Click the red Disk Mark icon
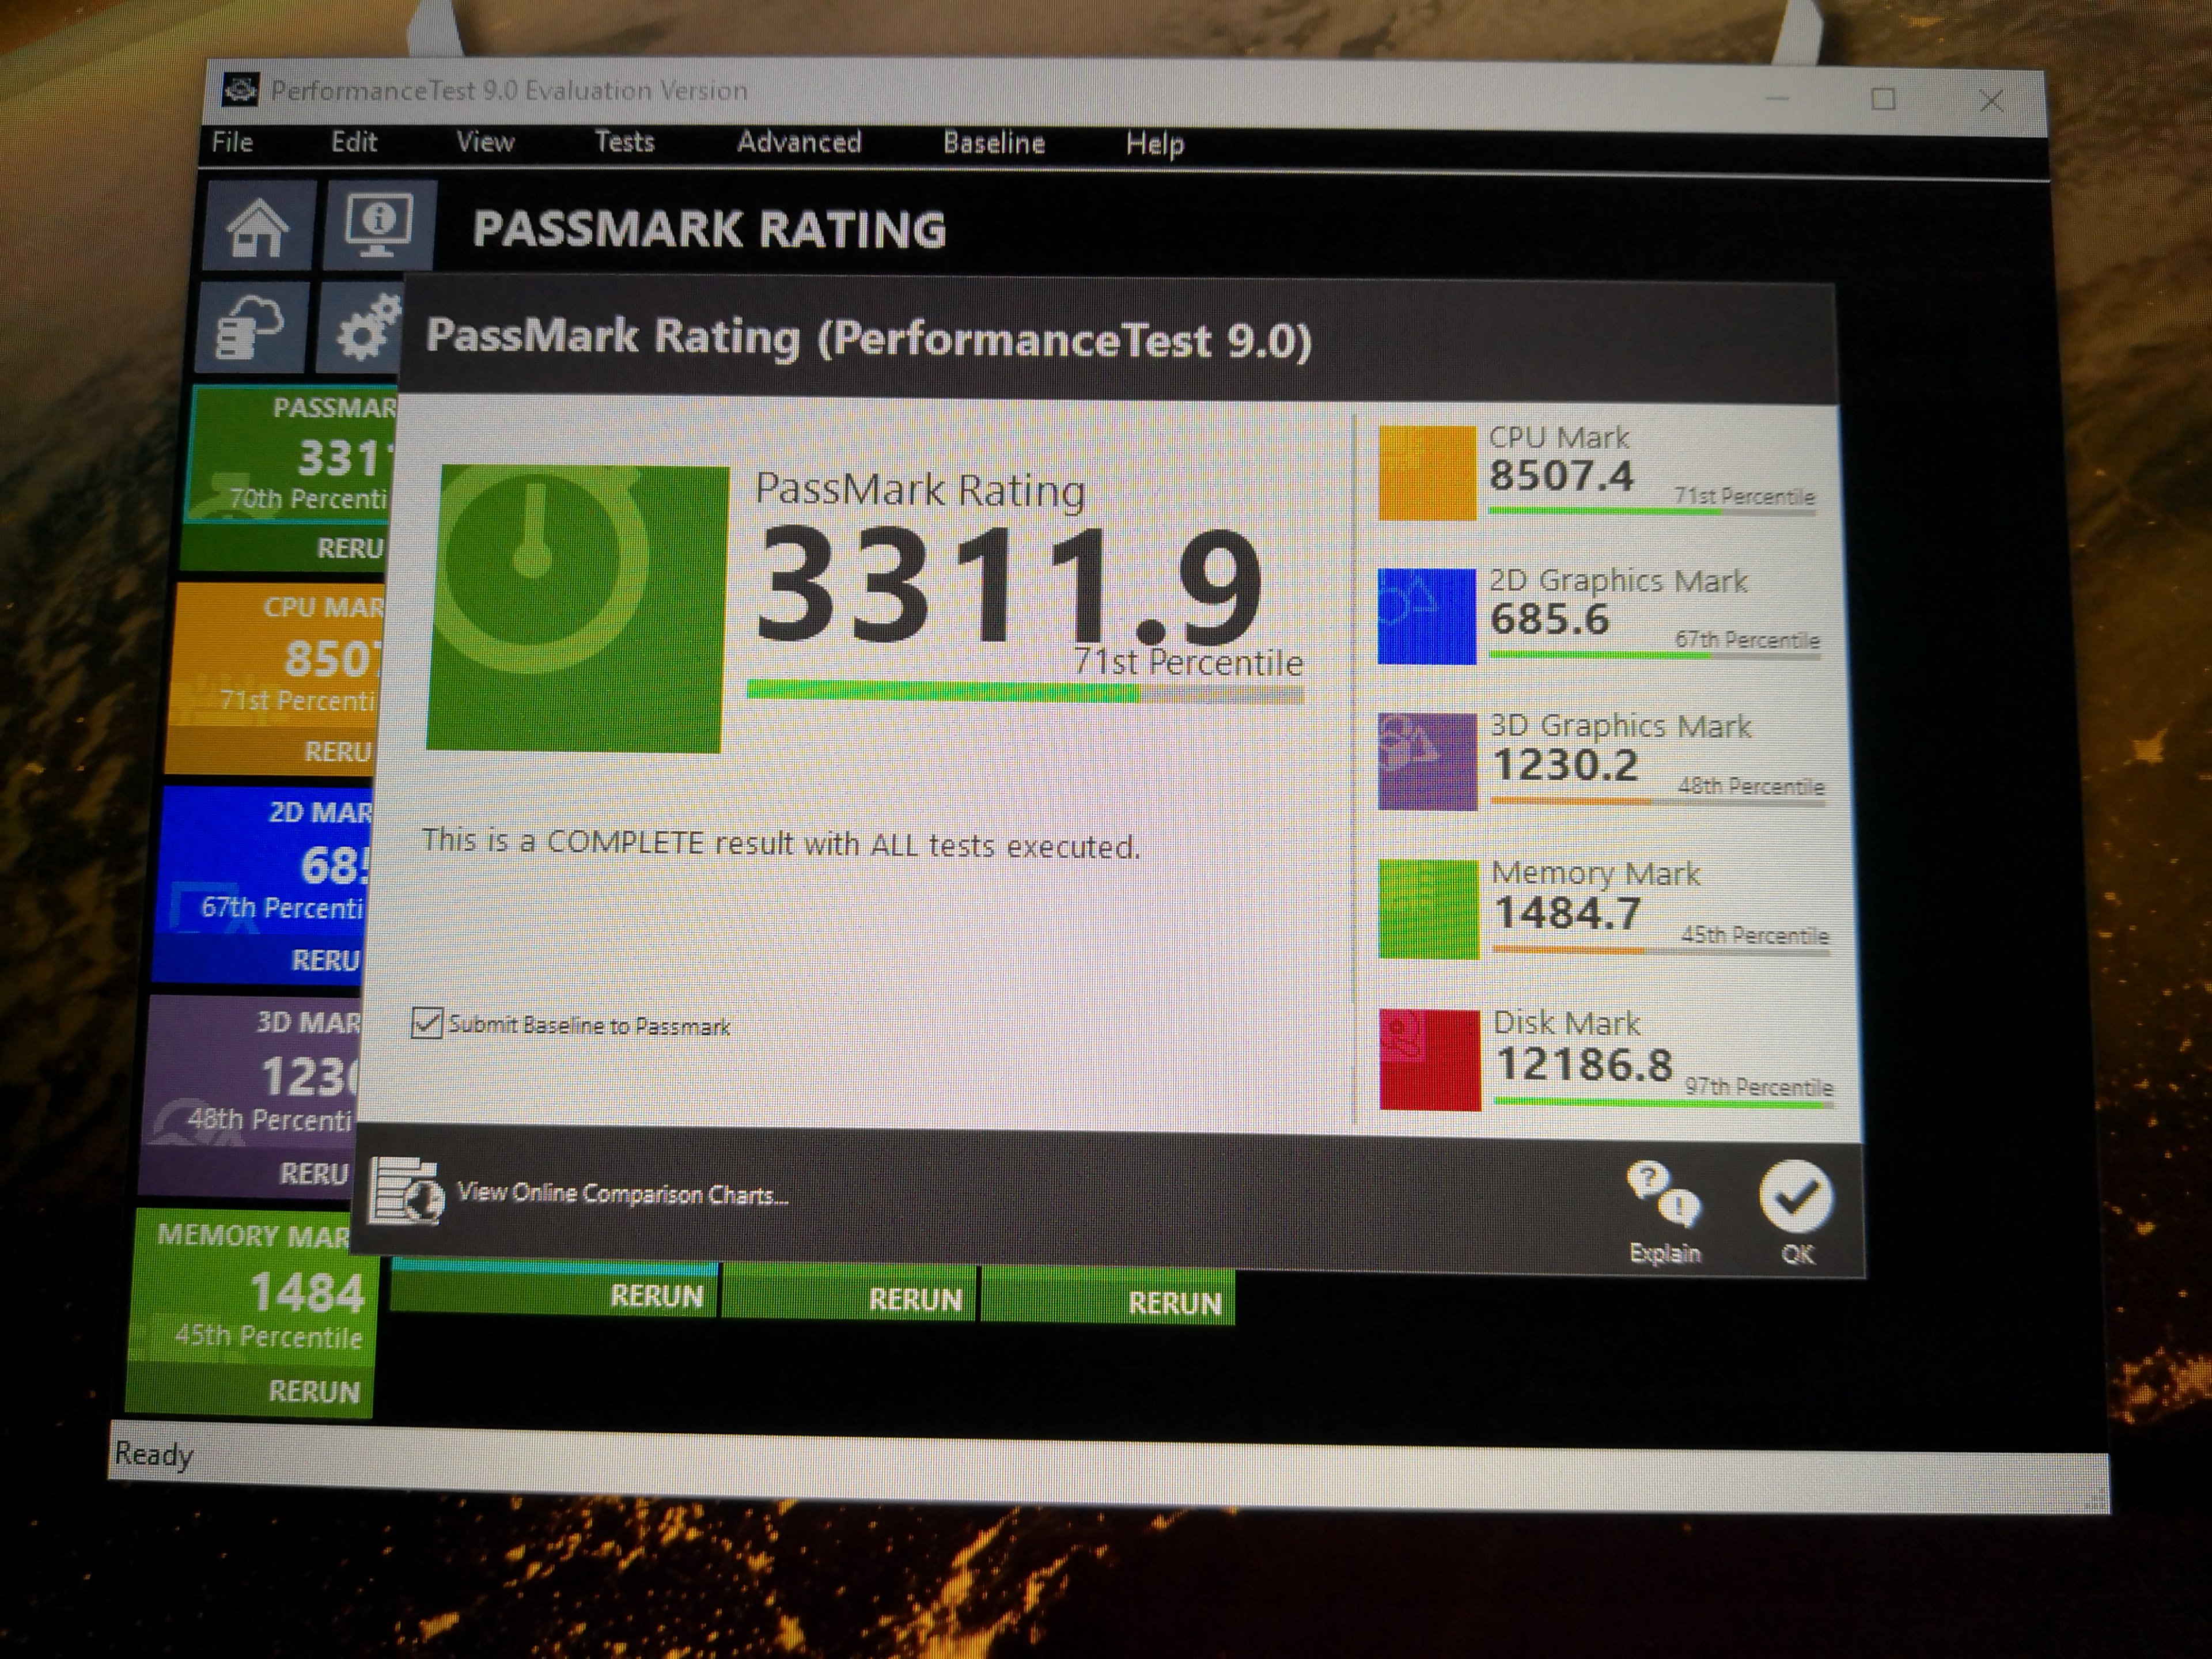 coord(1429,1059)
